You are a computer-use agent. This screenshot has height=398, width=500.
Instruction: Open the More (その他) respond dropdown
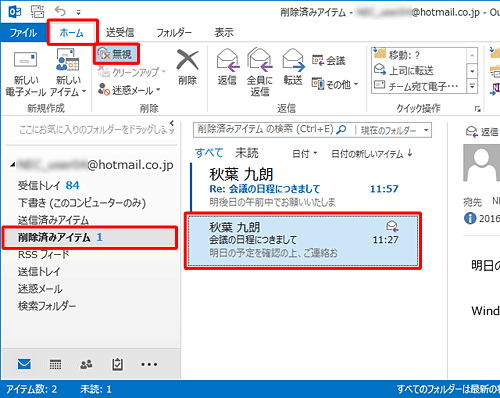(335, 84)
